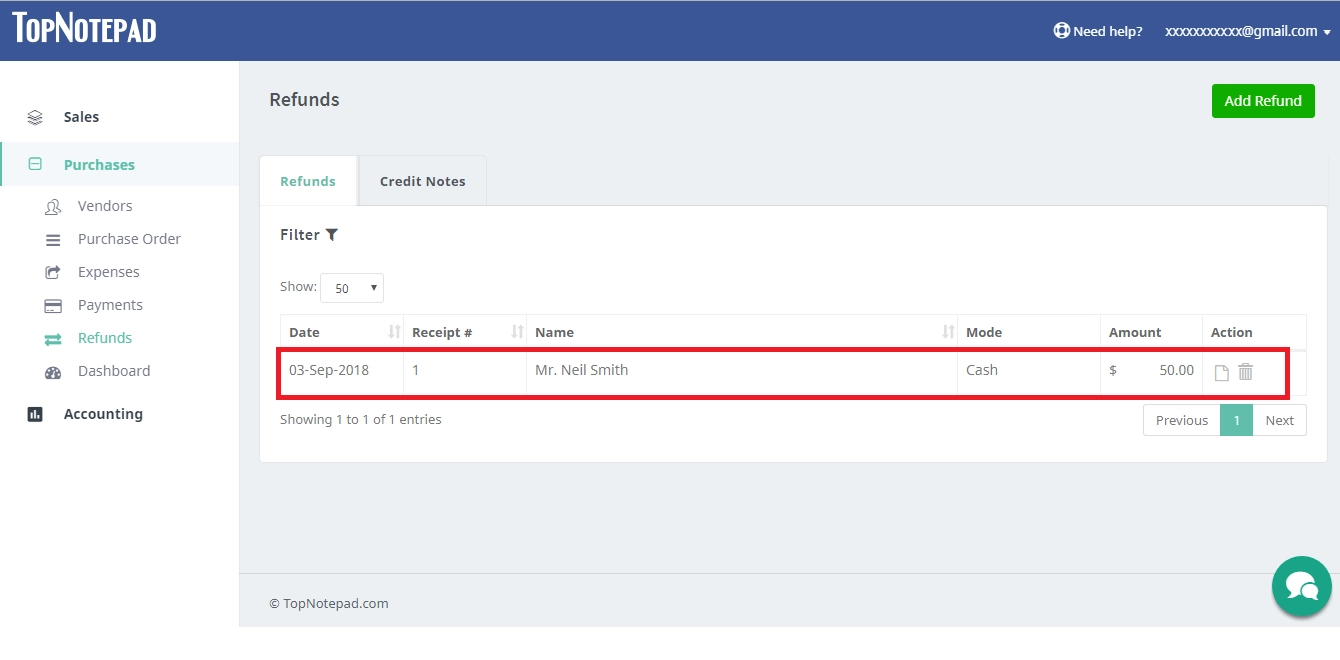Open the chat support bubble
This screenshot has height=660, width=1340.
pyautogui.click(x=1301, y=586)
